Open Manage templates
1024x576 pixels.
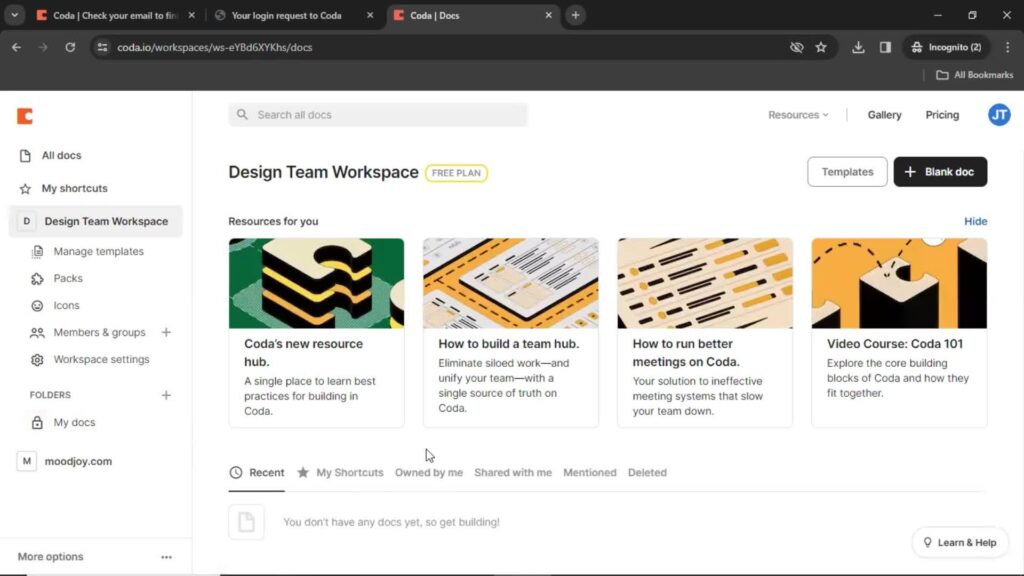pyautogui.click(x=99, y=251)
